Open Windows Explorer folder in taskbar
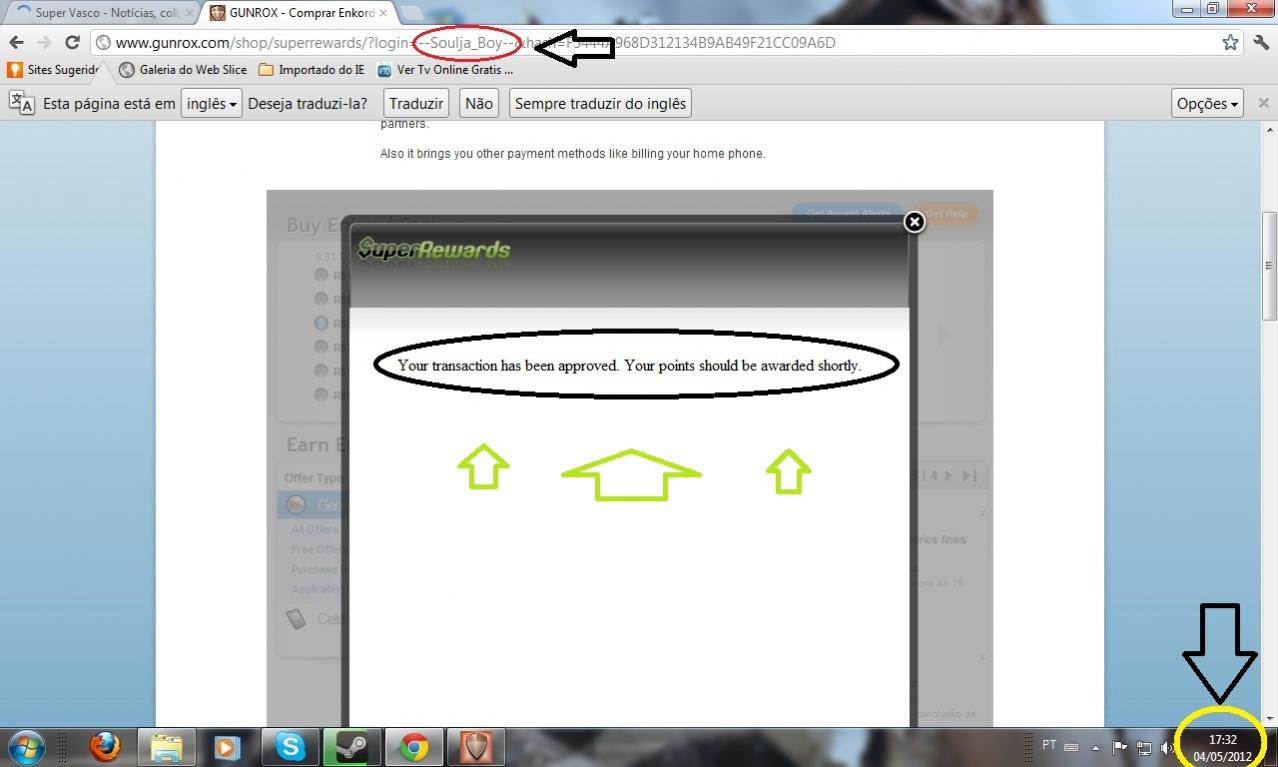This screenshot has height=767, width=1278. coord(166,746)
